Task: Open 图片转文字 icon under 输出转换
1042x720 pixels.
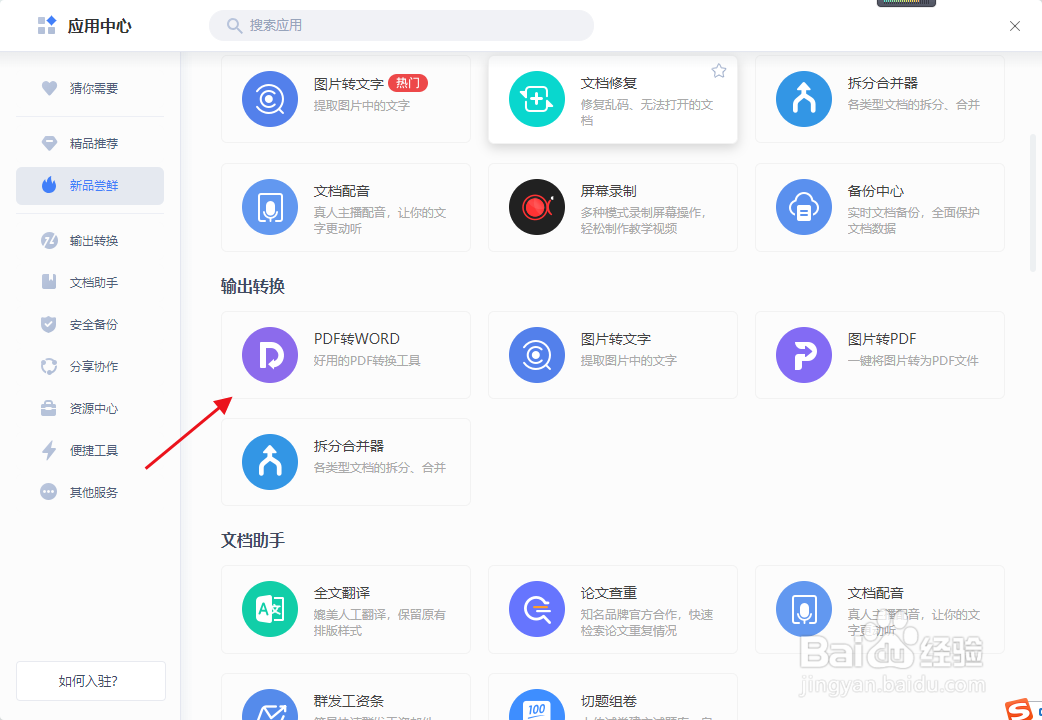Action: click(x=537, y=355)
